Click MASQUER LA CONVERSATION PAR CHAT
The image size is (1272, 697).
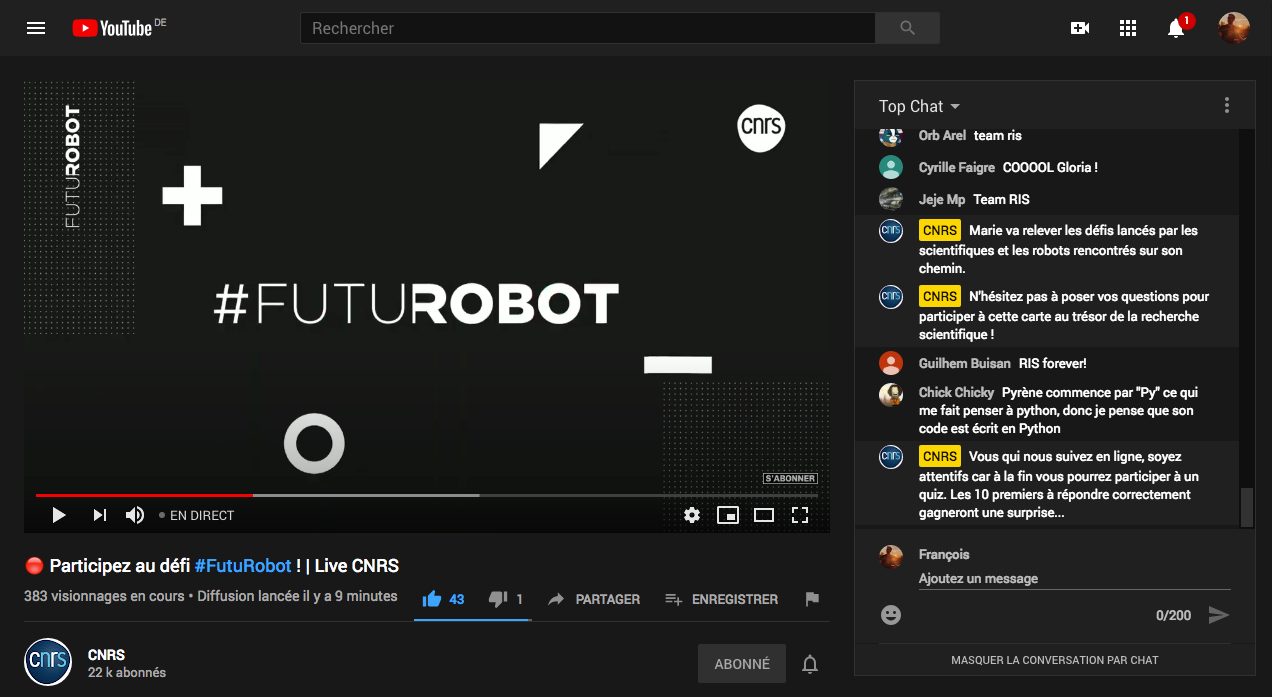[1055, 660]
